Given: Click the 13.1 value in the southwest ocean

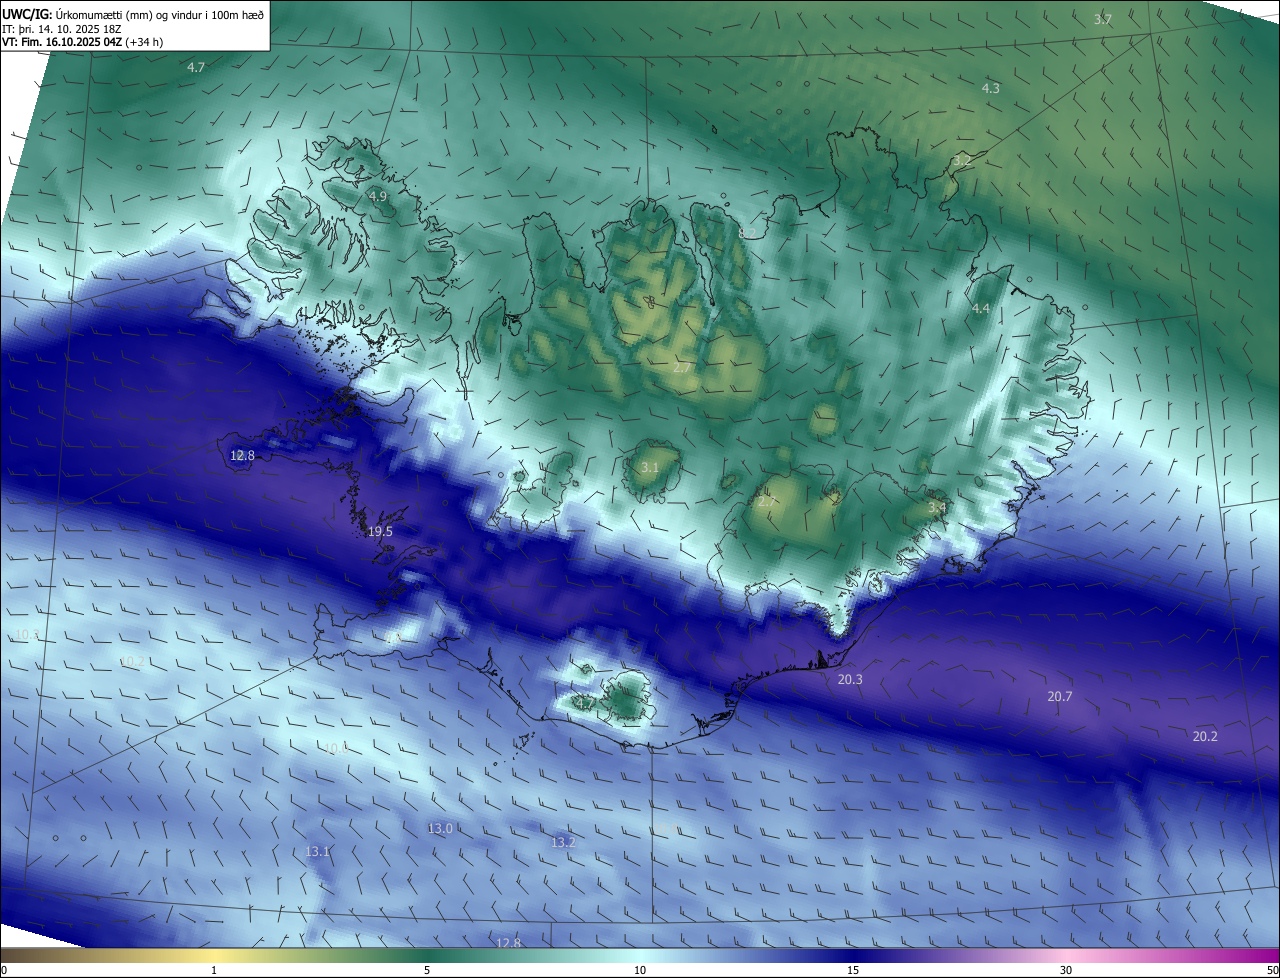Looking at the screenshot, I should point(317,851).
